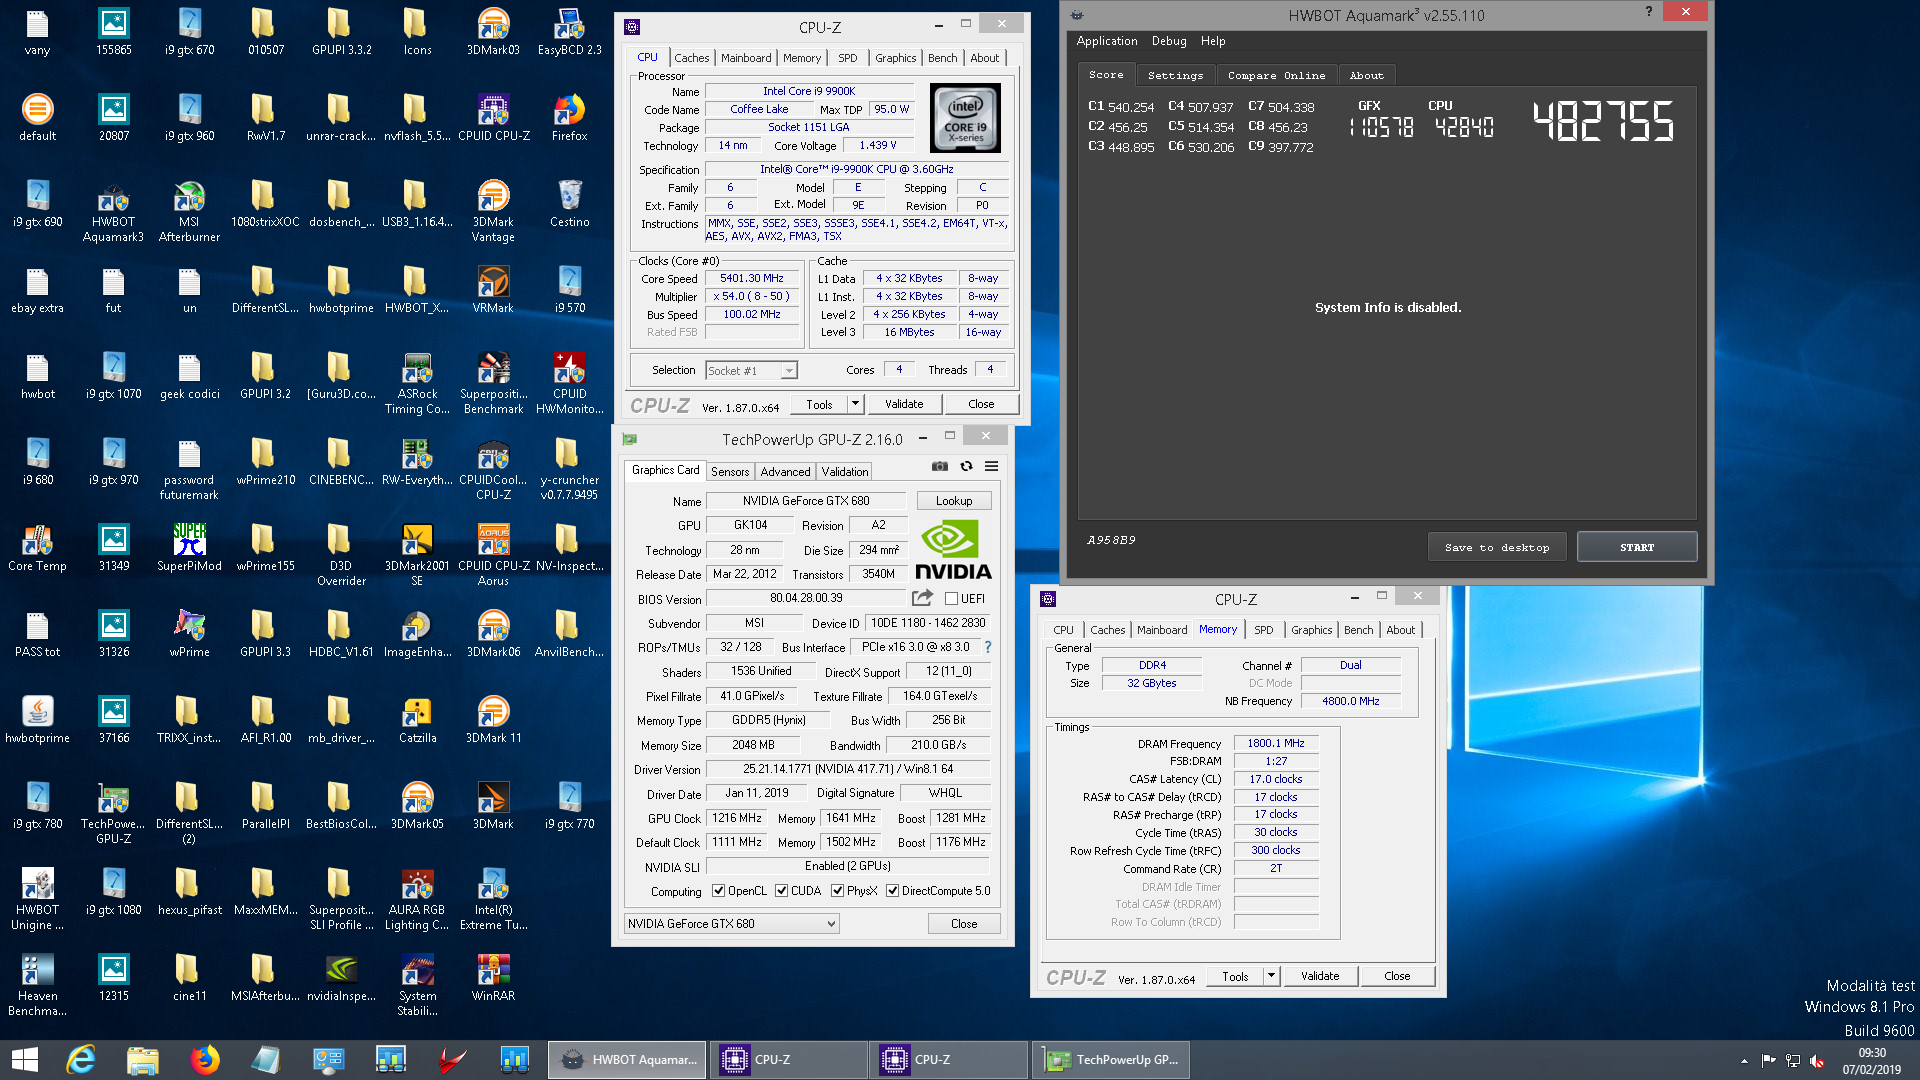The image size is (1920, 1080).
Task: Switch to Sensors tab in GPU-Z
Action: (730, 472)
